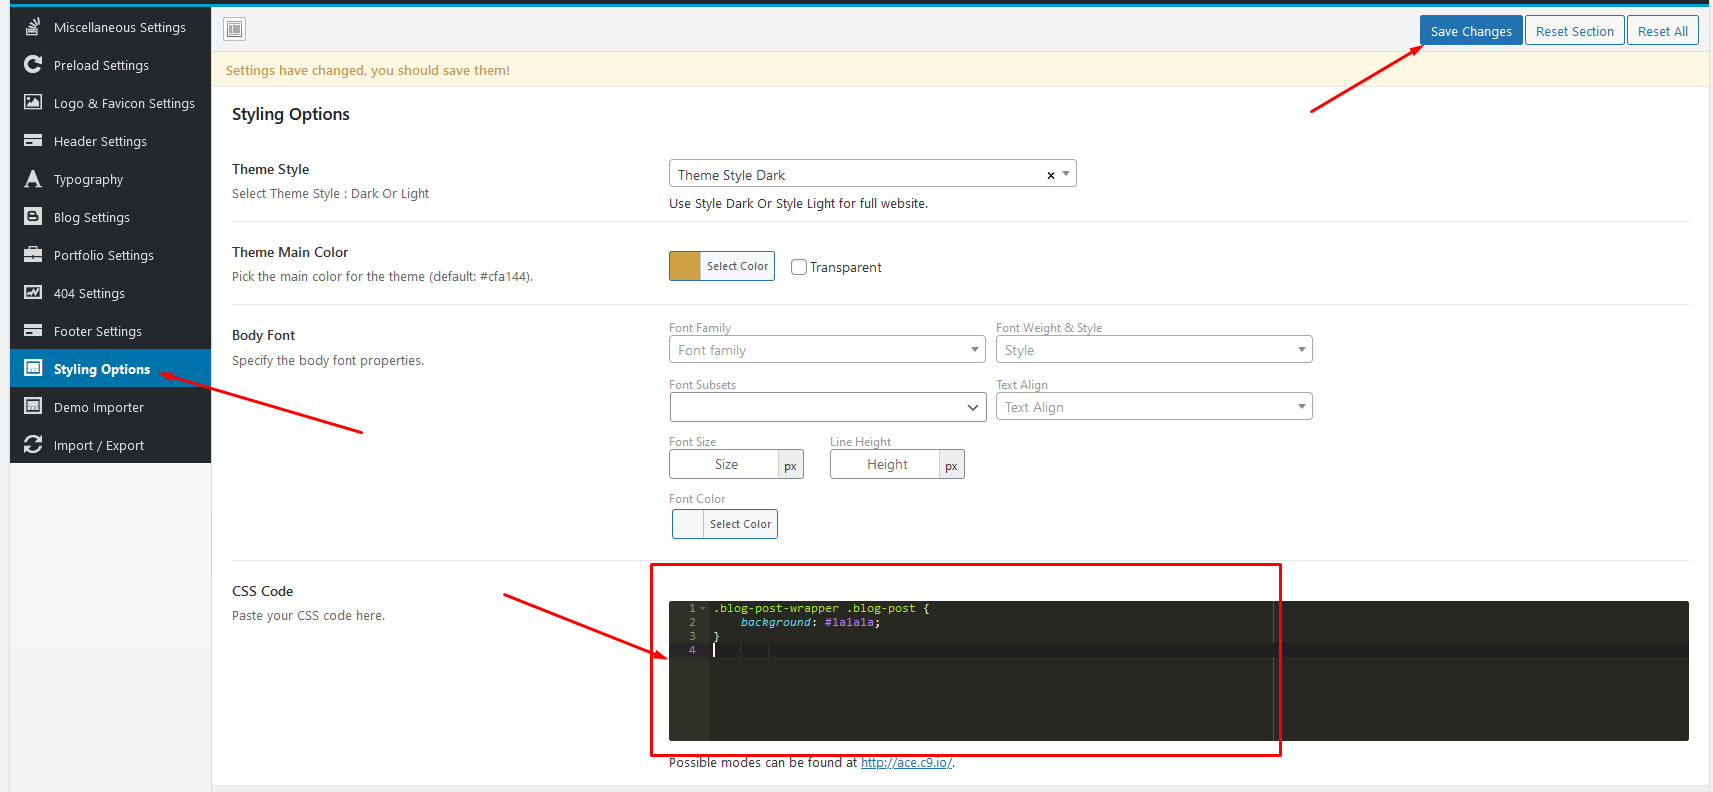
Task: Click the '.blog-post-wrapper' selector text
Action: click(x=776, y=608)
